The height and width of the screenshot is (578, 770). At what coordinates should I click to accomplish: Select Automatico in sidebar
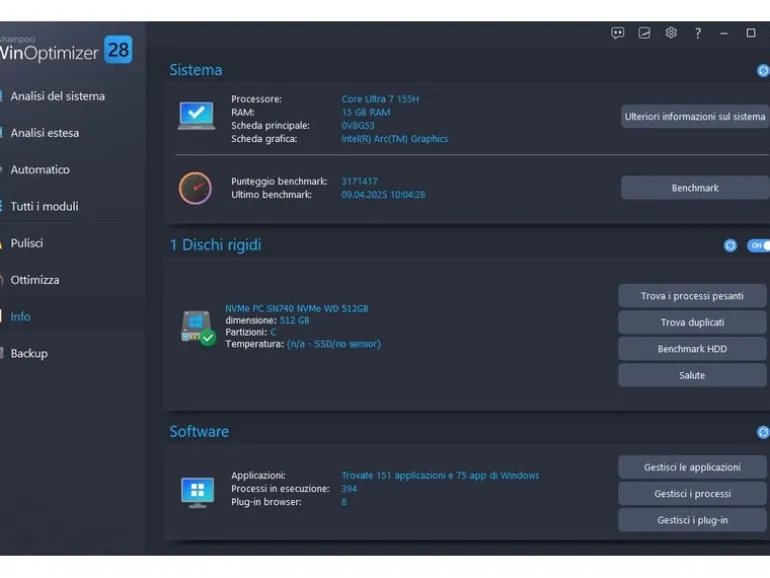coord(40,170)
